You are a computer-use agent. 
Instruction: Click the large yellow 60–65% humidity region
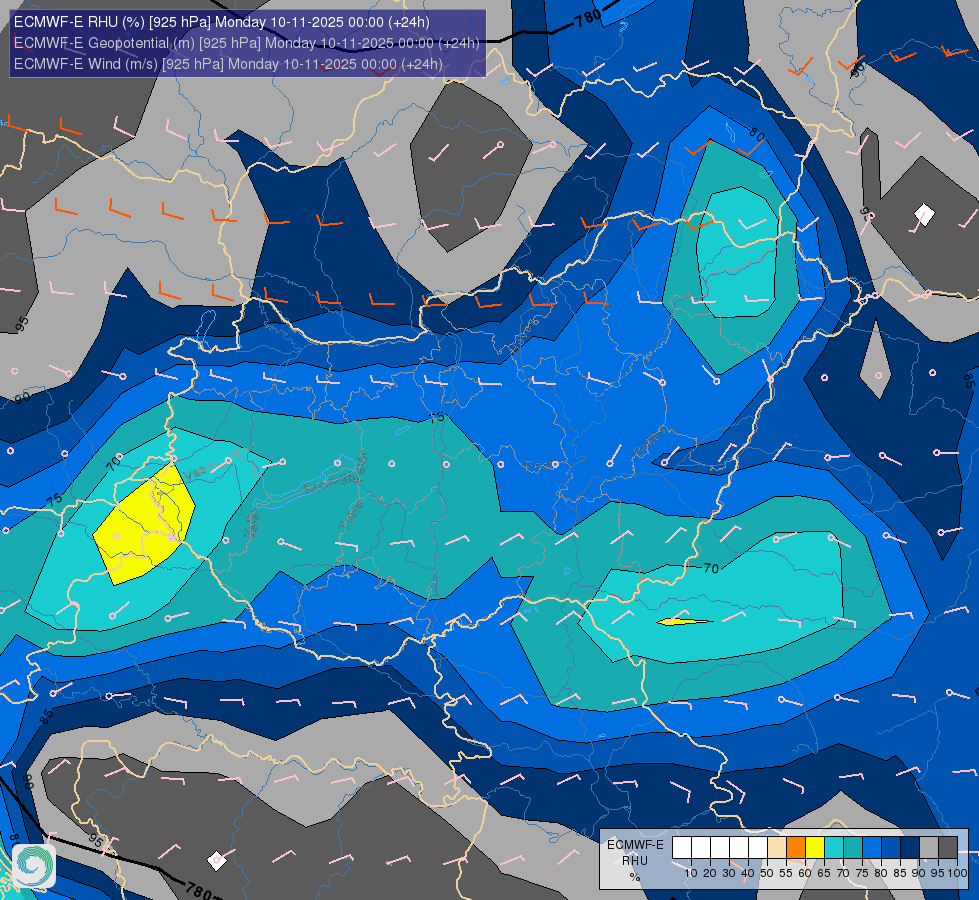[145, 526]
